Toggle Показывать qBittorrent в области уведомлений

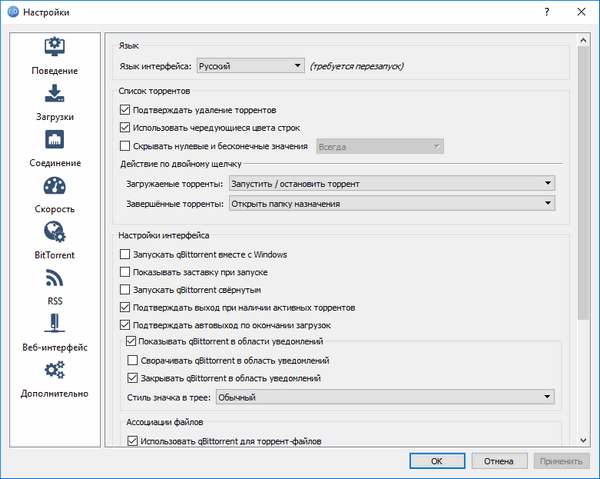point(131,341)
